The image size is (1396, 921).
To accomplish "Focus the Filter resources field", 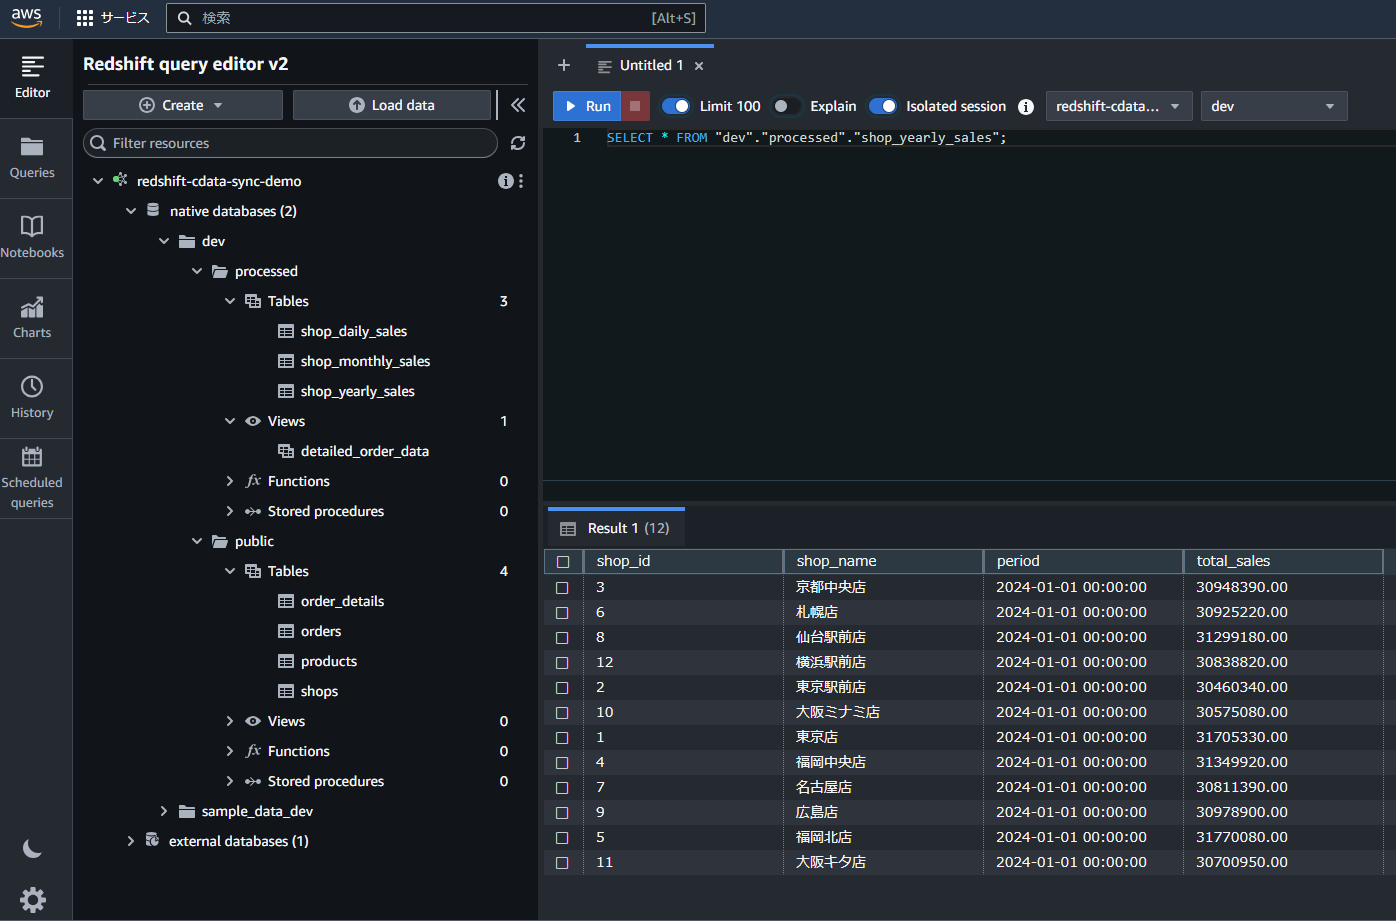I will [x=290, y=143].
